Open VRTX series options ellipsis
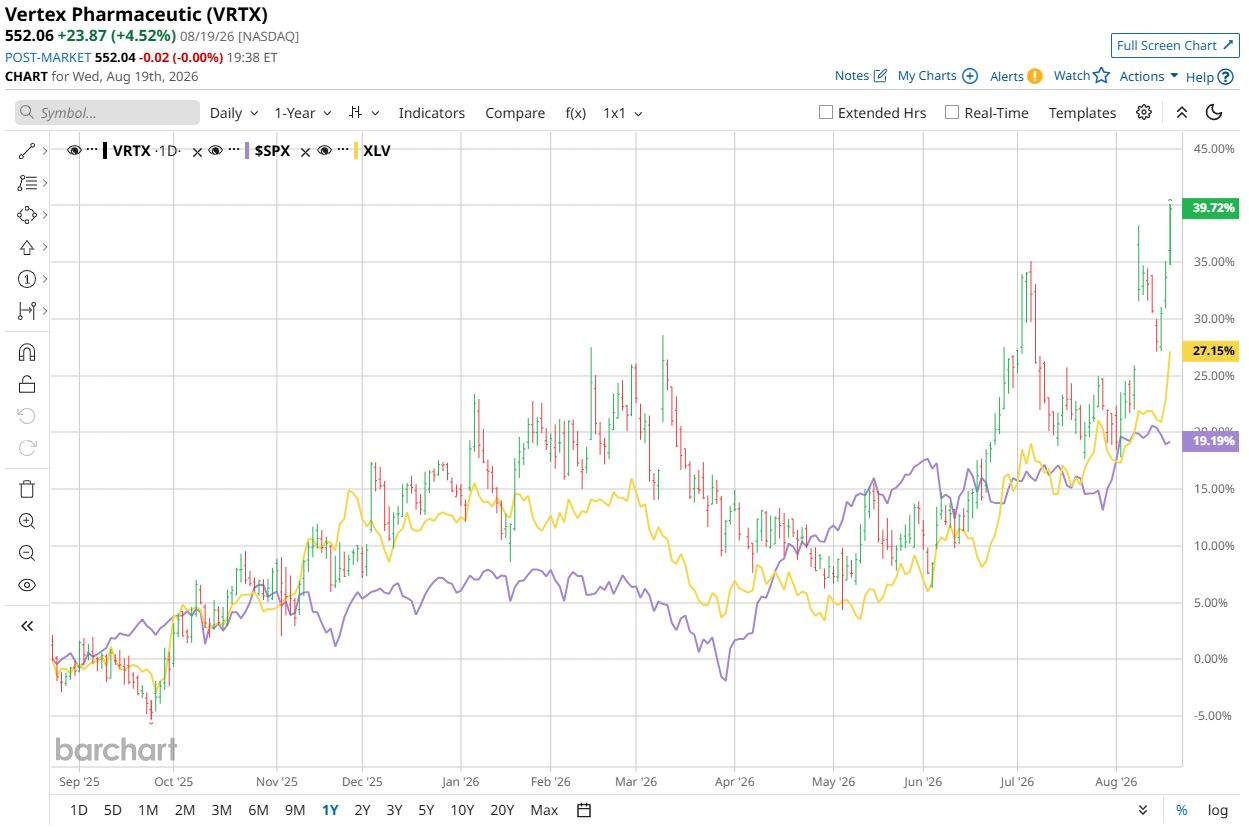Viewport: 1249px width, 835px height. tap(92, 151)
